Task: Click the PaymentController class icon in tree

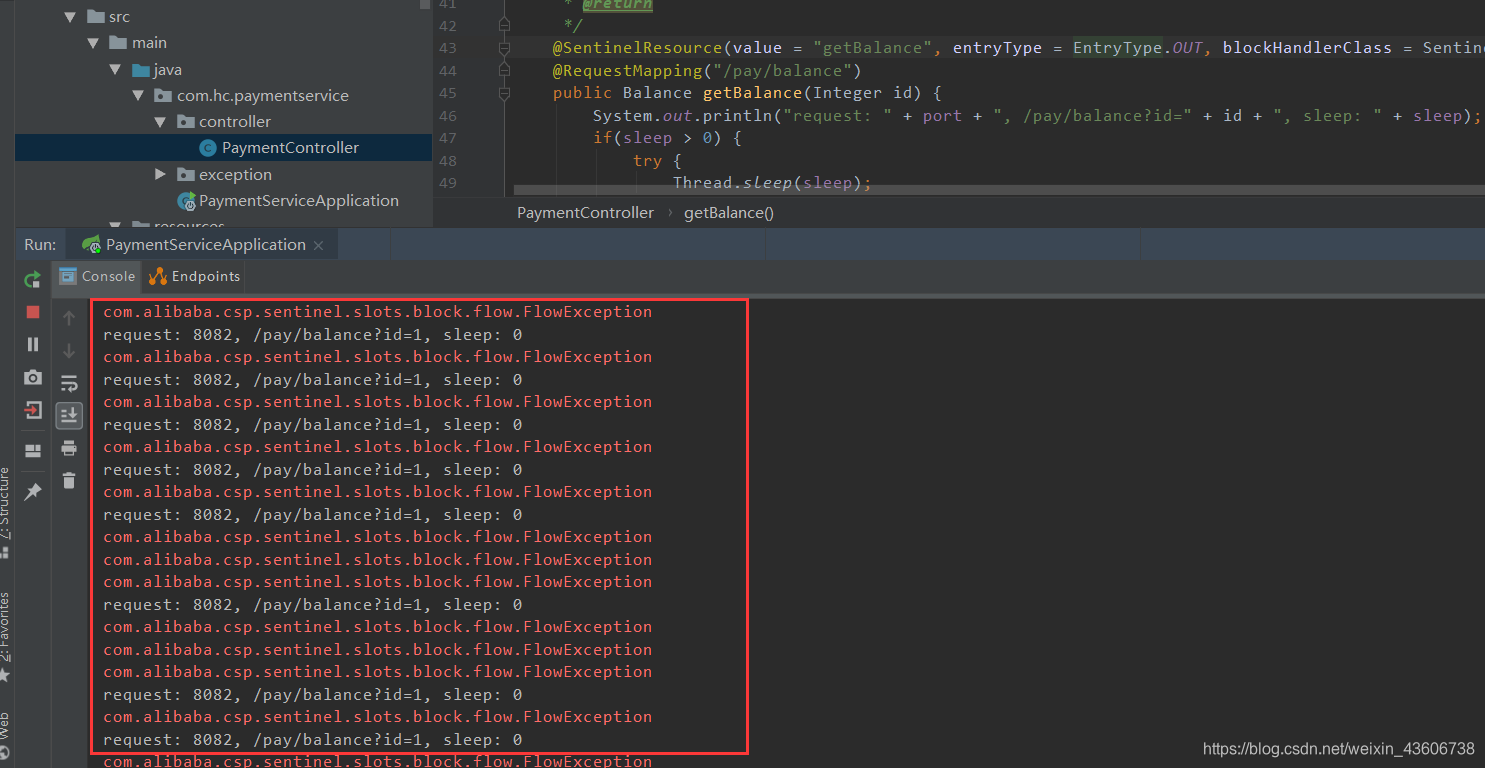Action: [208, 148]
